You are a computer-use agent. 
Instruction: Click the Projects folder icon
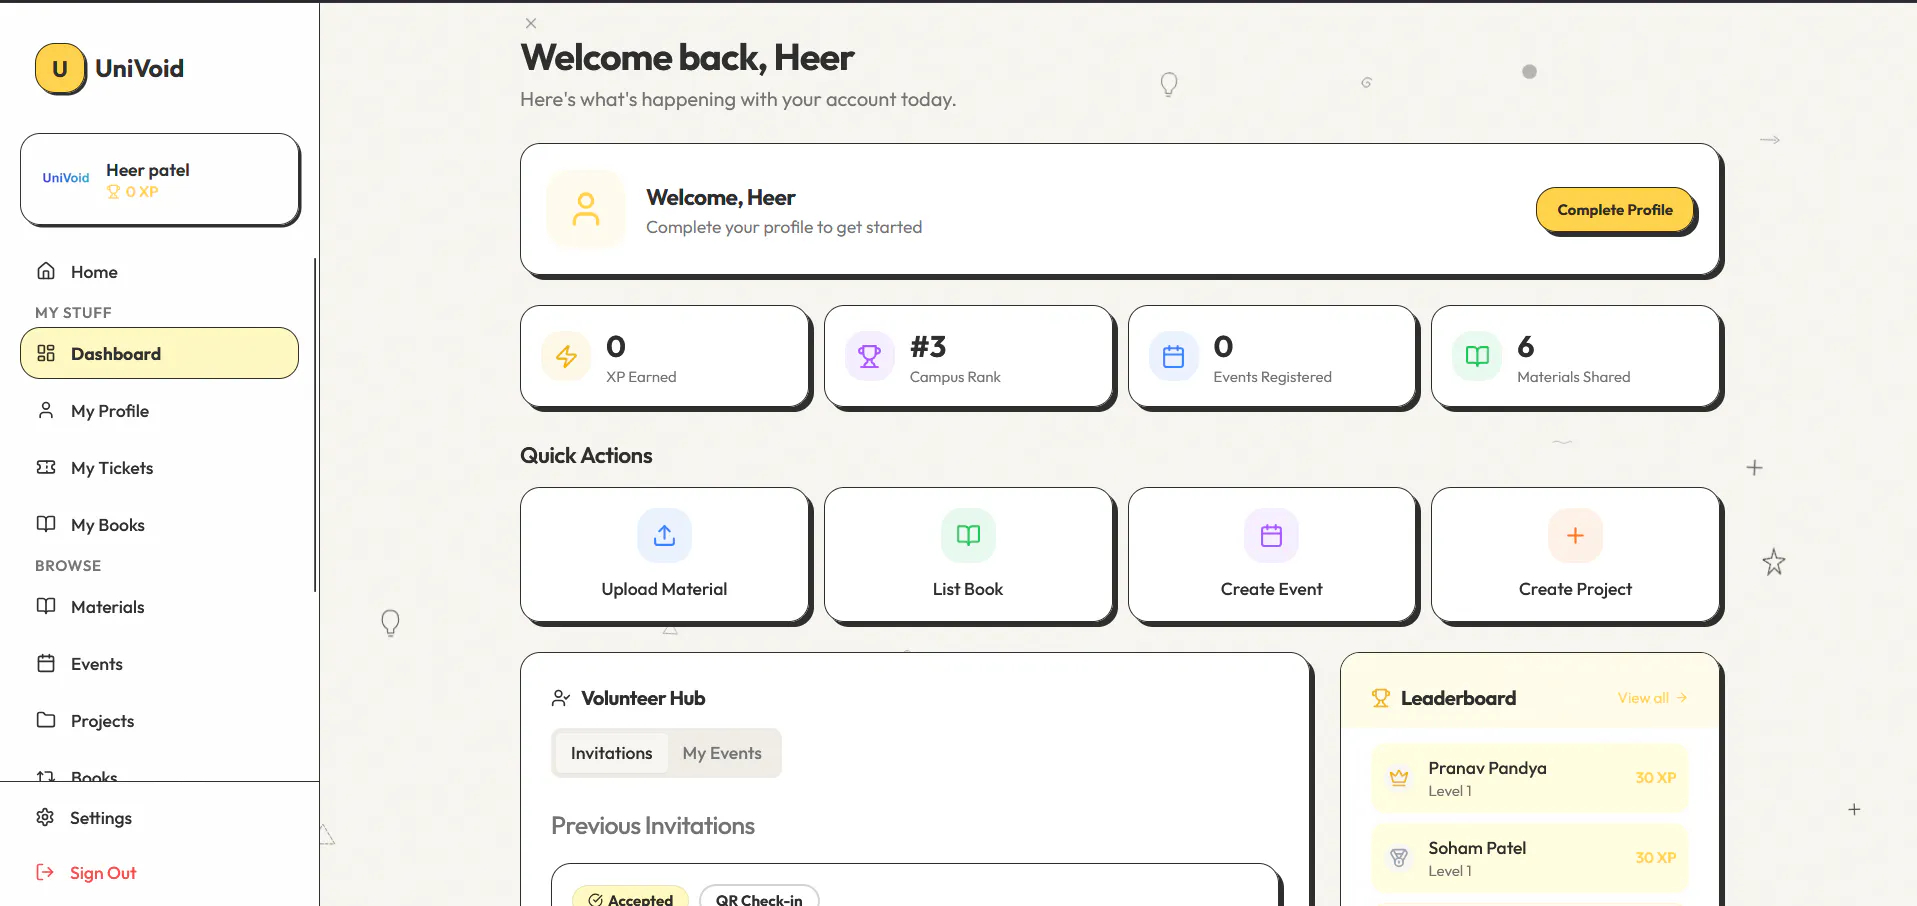point(46,720)
